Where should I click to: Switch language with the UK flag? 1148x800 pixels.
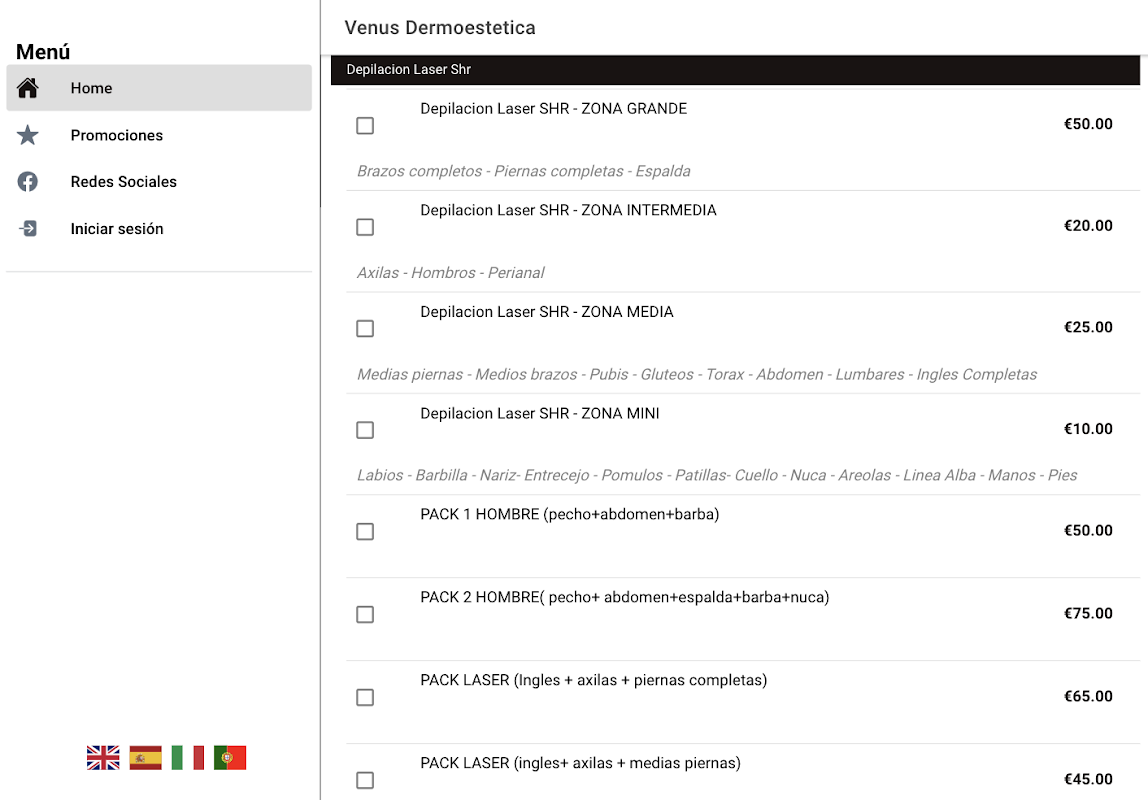coord(103,758)
